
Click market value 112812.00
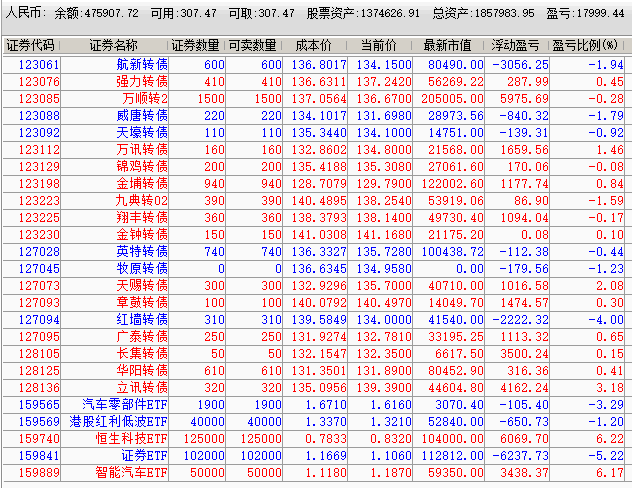[452, 456]
